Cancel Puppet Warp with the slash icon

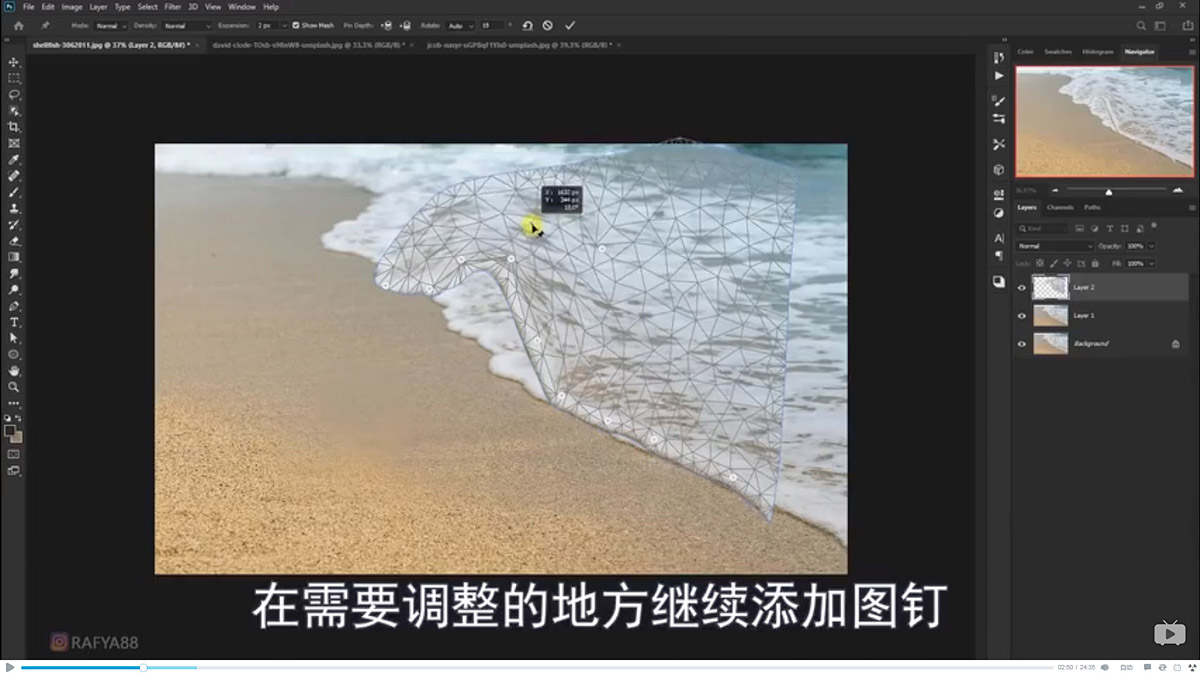[547, 25]
